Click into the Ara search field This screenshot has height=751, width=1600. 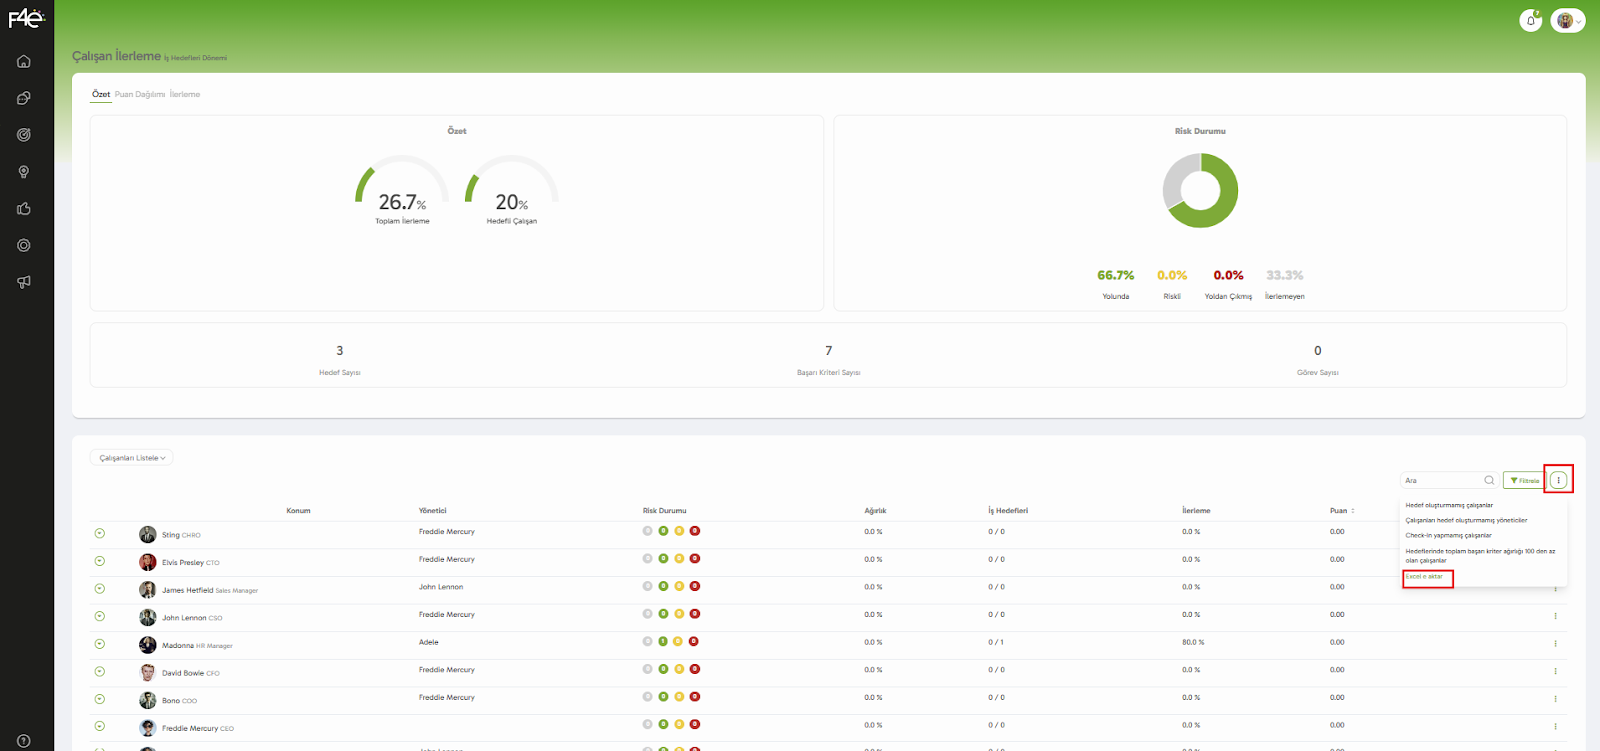1440,481
